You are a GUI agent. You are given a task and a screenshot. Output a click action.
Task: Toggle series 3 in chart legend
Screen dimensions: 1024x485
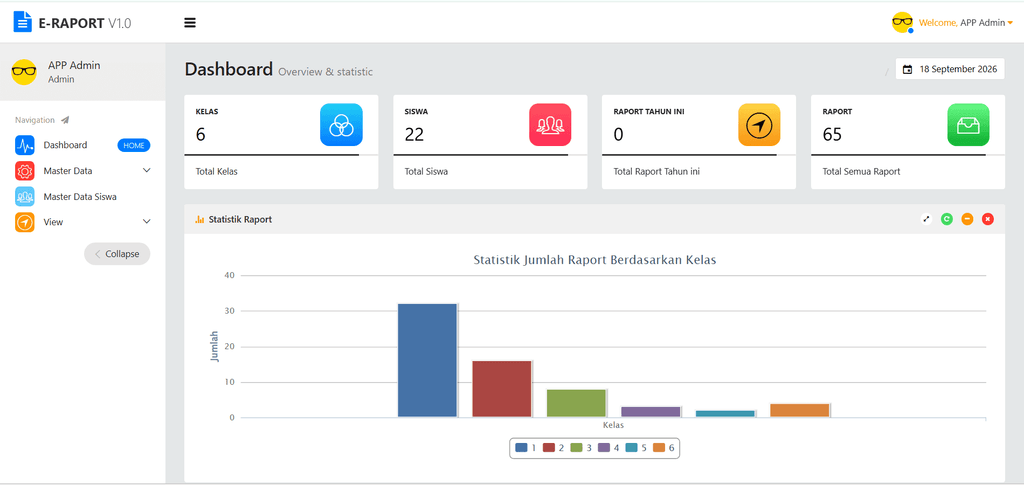581,448
